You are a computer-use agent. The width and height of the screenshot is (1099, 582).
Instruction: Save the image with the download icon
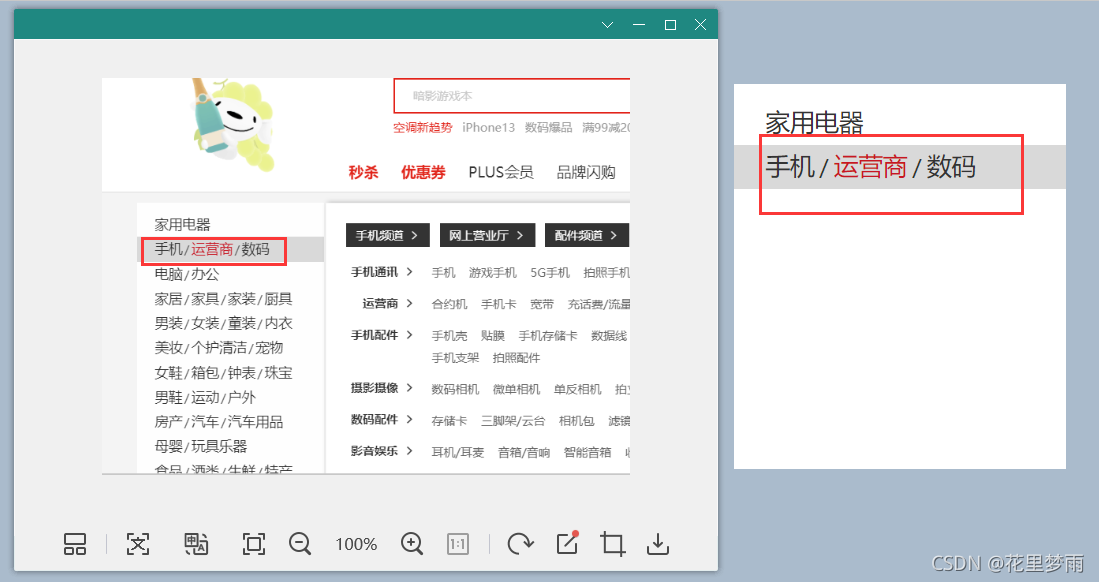click(x=657, y=544)
